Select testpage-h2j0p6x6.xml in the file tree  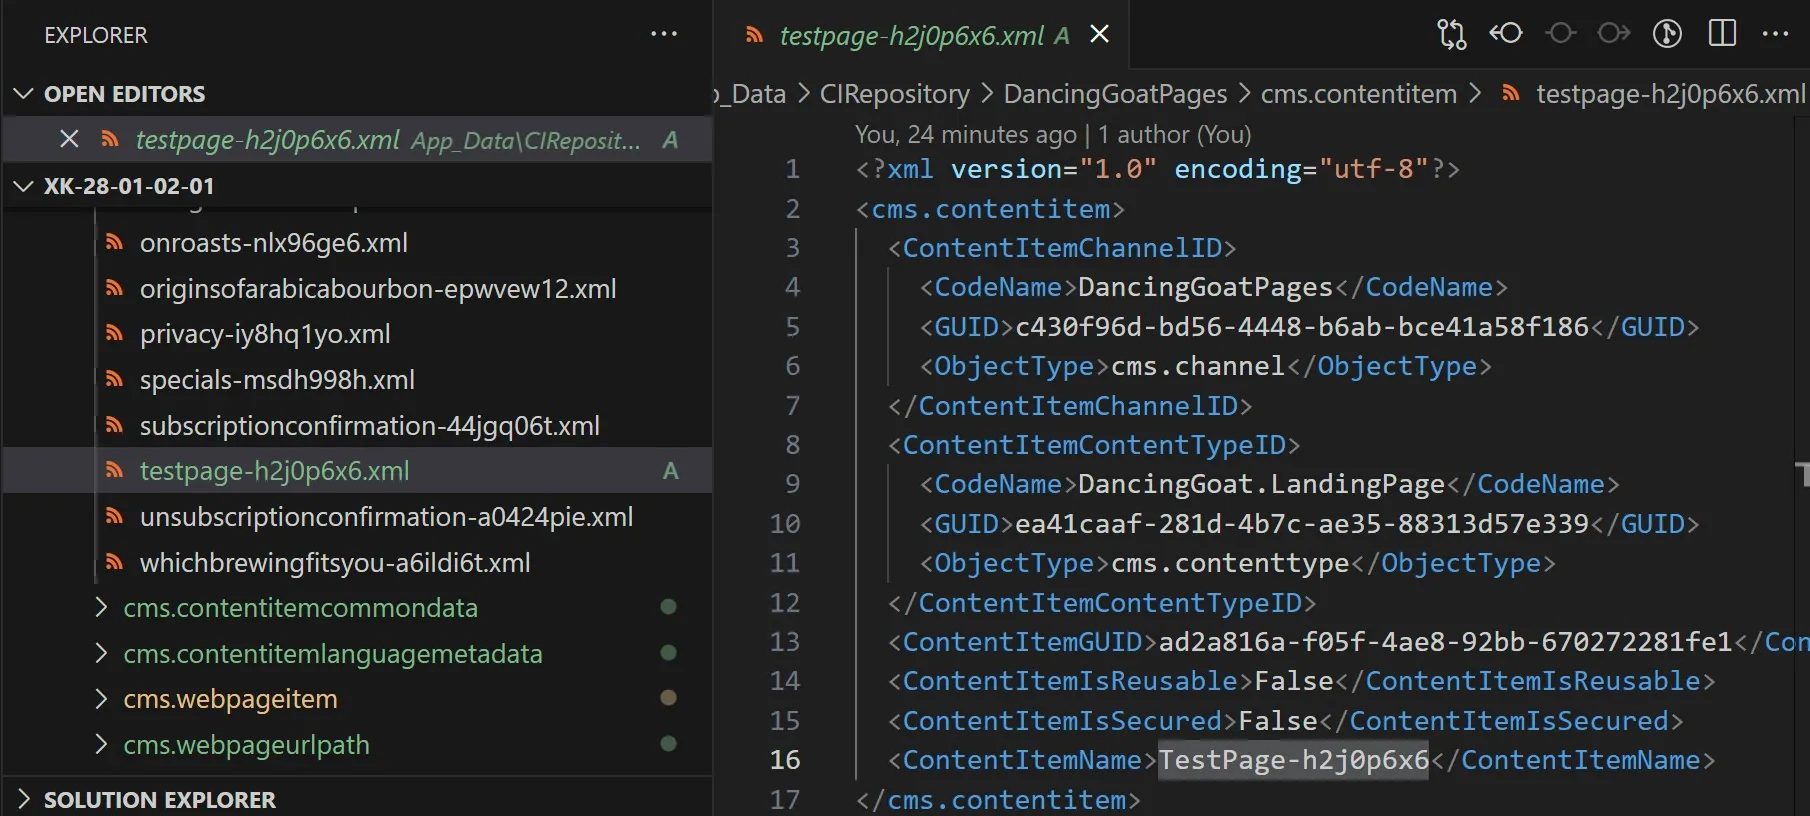coord(357,470)
